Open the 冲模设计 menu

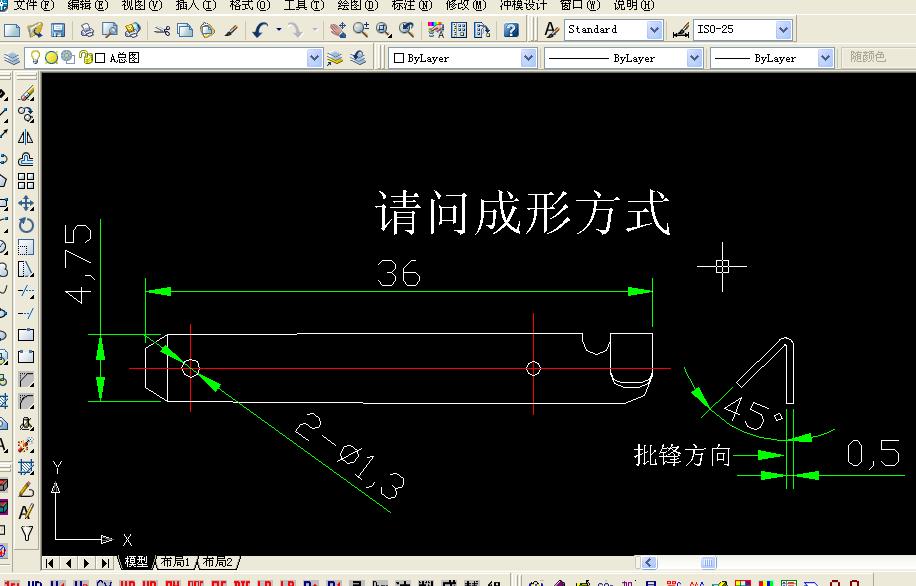pyautogui.click(x=523, y=5)
